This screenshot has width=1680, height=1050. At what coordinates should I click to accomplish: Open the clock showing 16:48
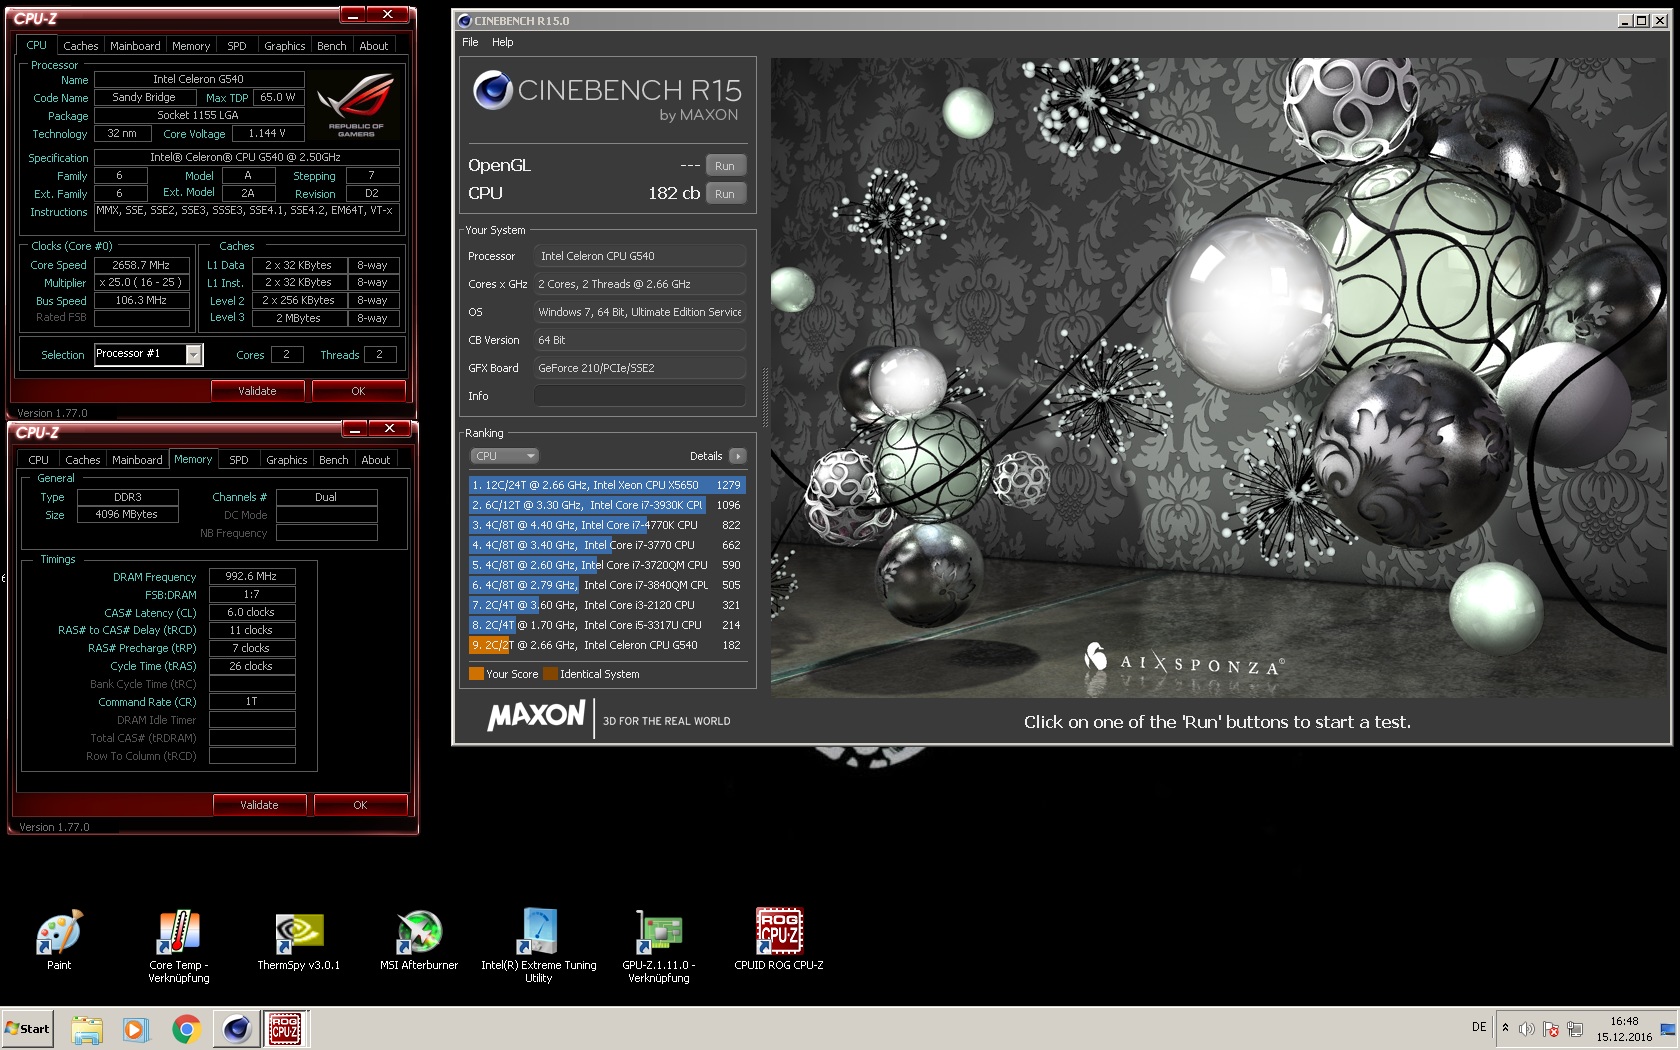pos(1624,1029)
